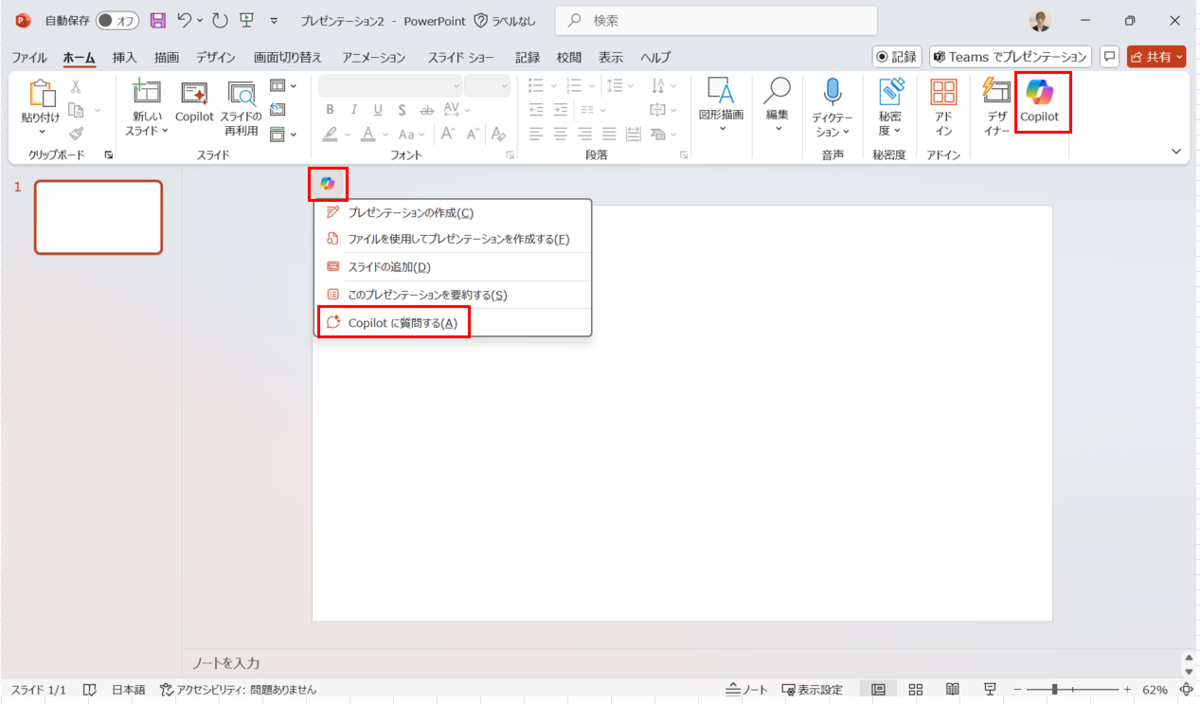The width and height of the screenshot is (1200, 704).
Task: Click the Copilot button in ribbon far right
Action: pyautogui.click(x=1039, y=102)
